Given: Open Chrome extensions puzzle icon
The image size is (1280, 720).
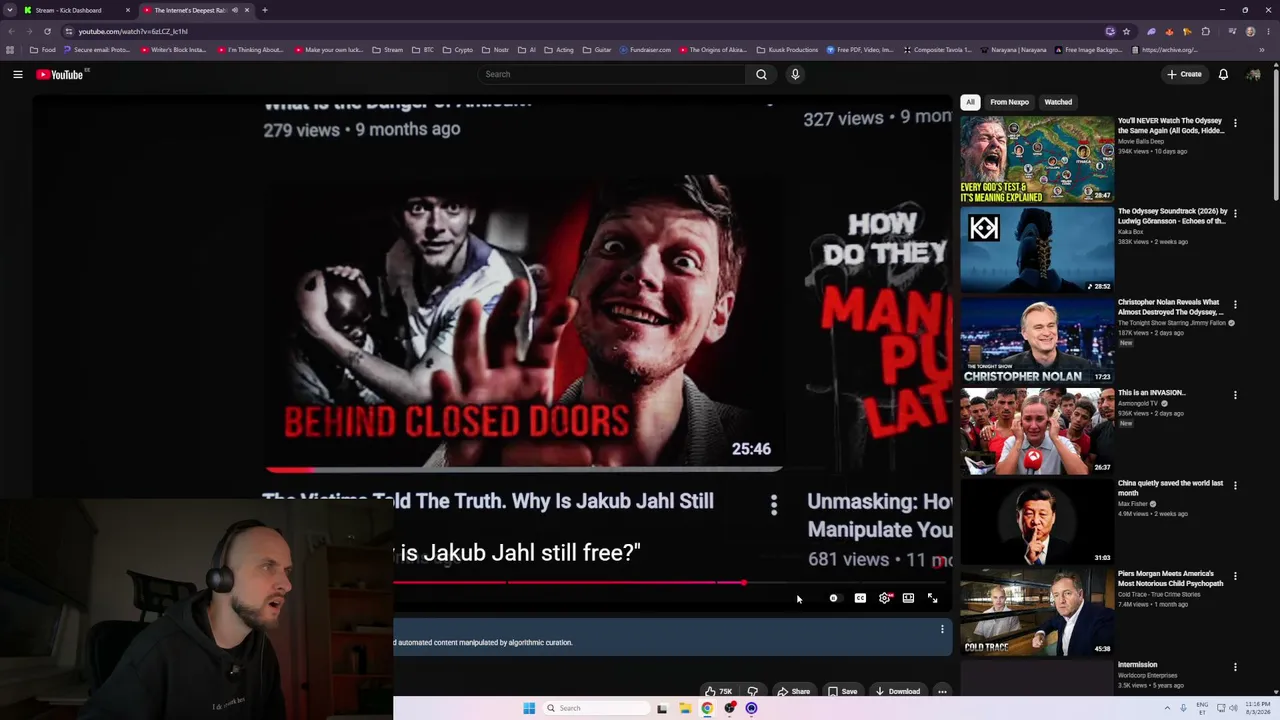Looking at the screenshot, I should pos(1205,31).
